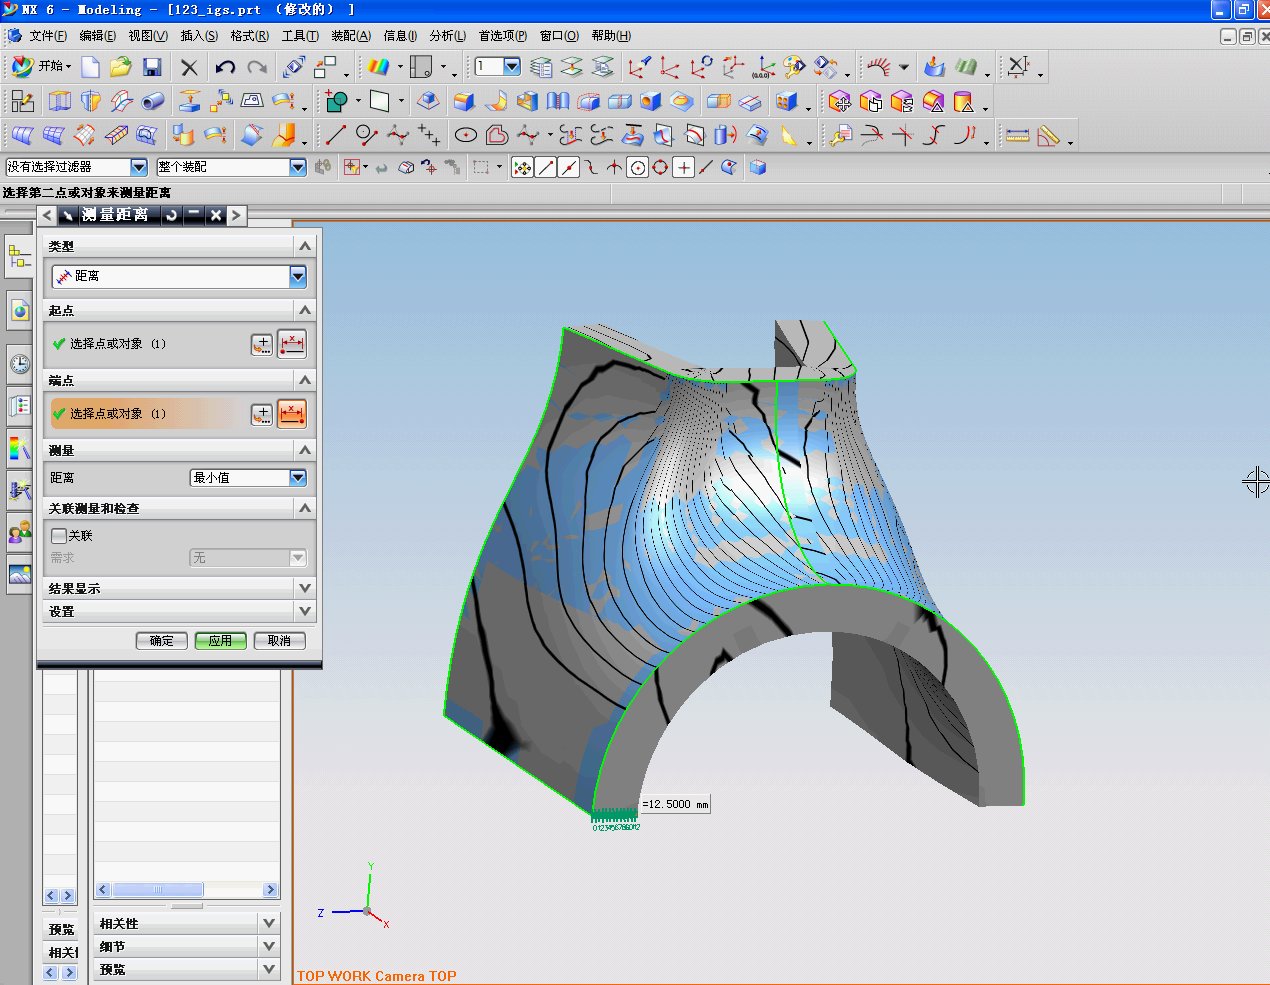Open the 最小值 distance dropdown

click(248, 478)
